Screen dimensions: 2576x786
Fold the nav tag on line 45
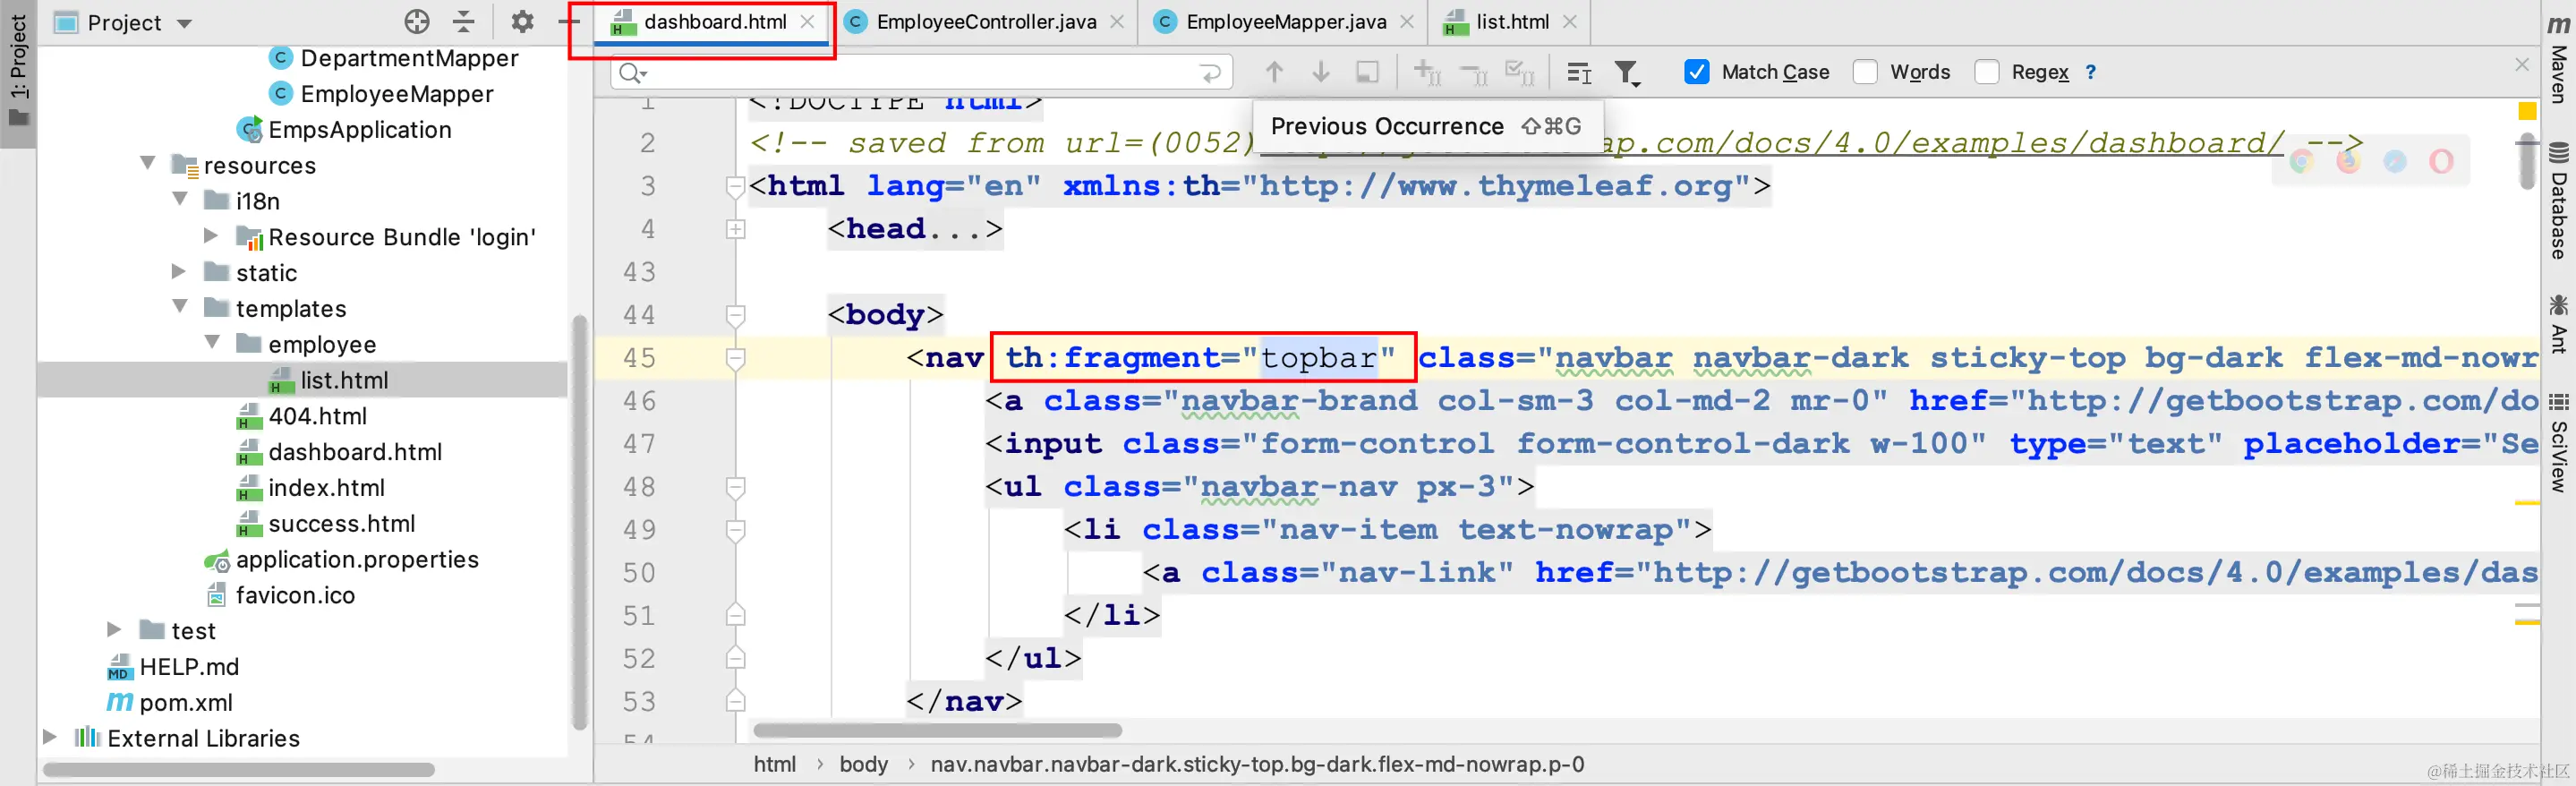[735, 358]
